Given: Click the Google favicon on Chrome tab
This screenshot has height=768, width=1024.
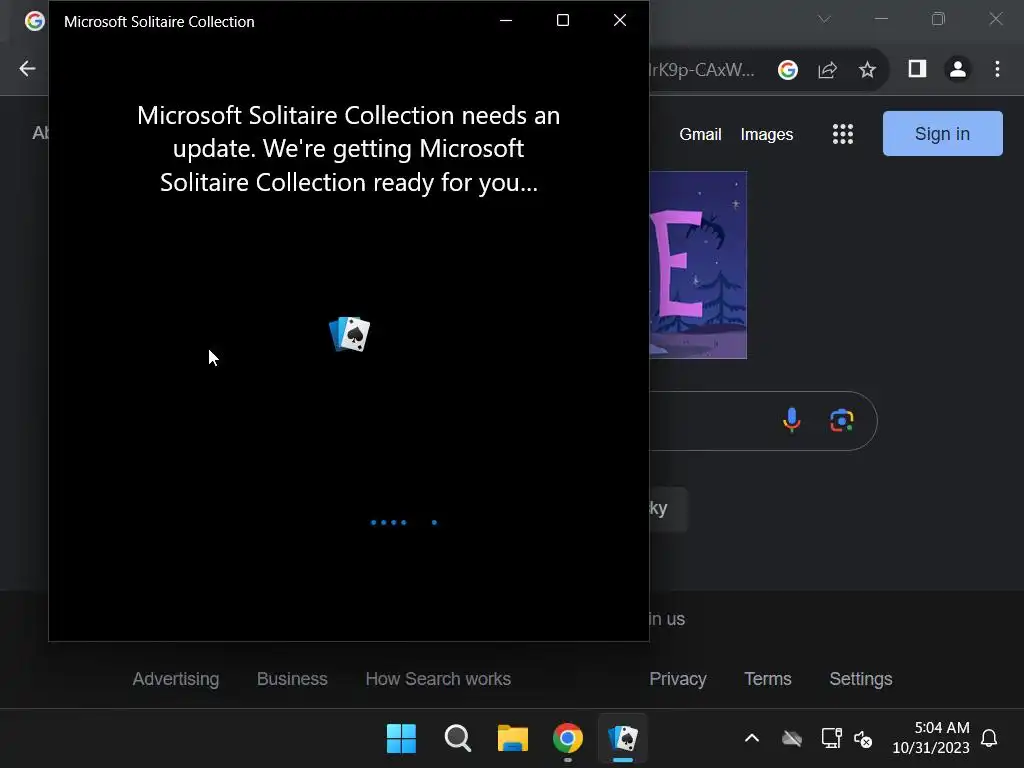Looking at the screenshot, I should [x=35, y=21].
